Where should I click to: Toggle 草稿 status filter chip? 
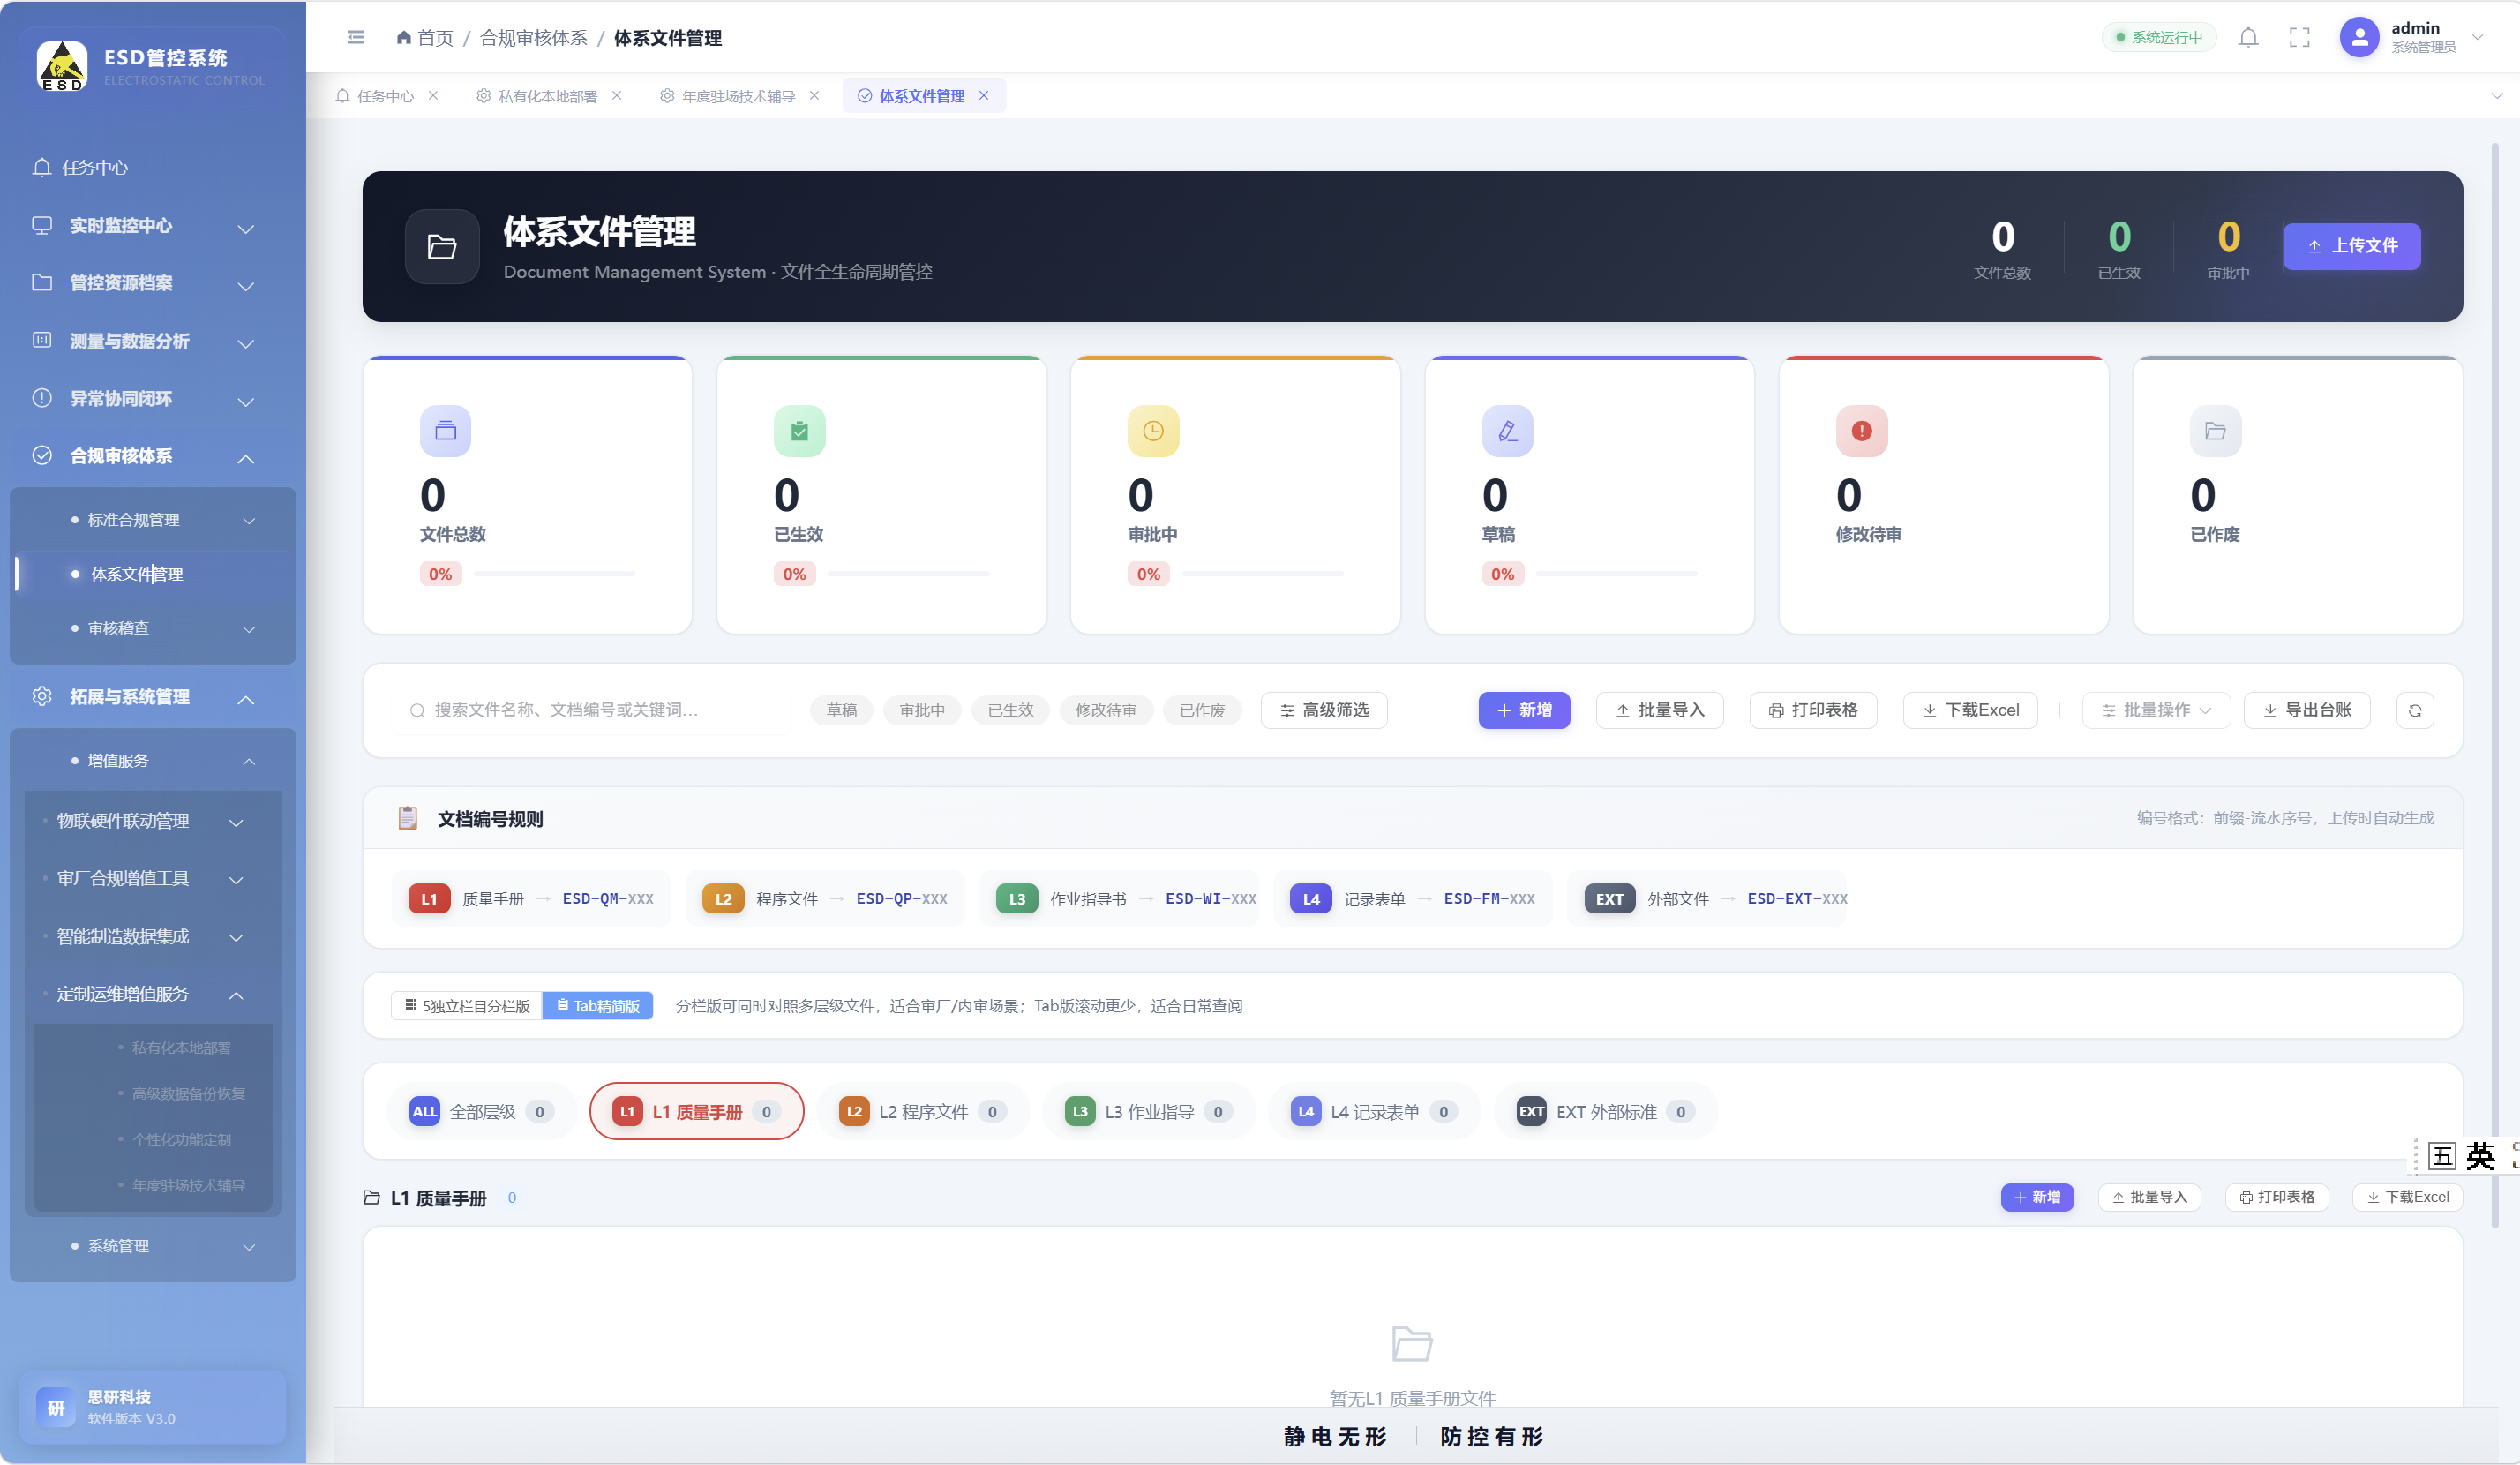(x=841, y=710)
